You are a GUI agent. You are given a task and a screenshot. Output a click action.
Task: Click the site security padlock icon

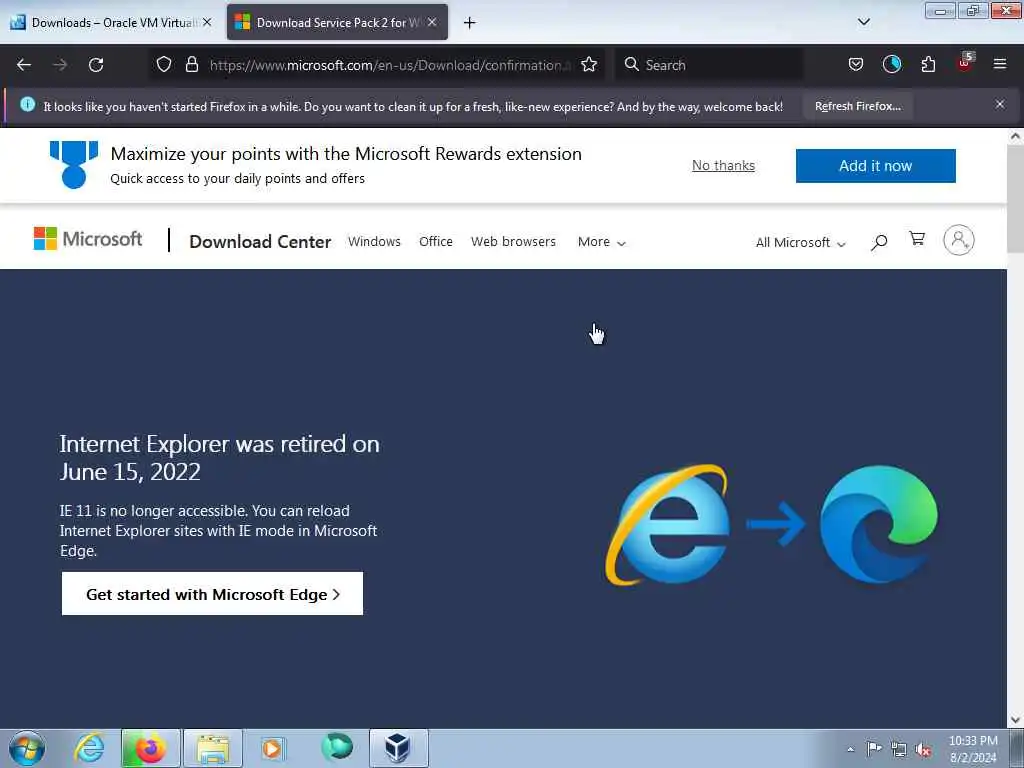click(191, 65)
